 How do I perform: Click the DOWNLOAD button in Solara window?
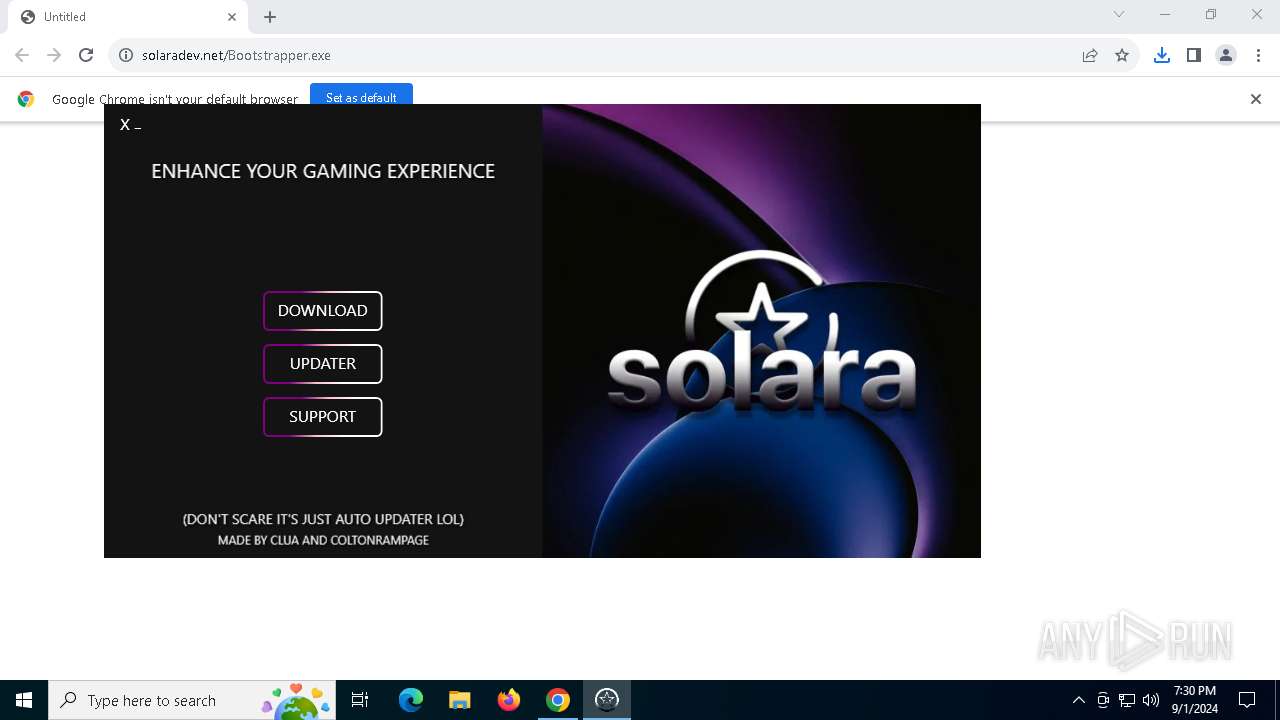[322, 311]
